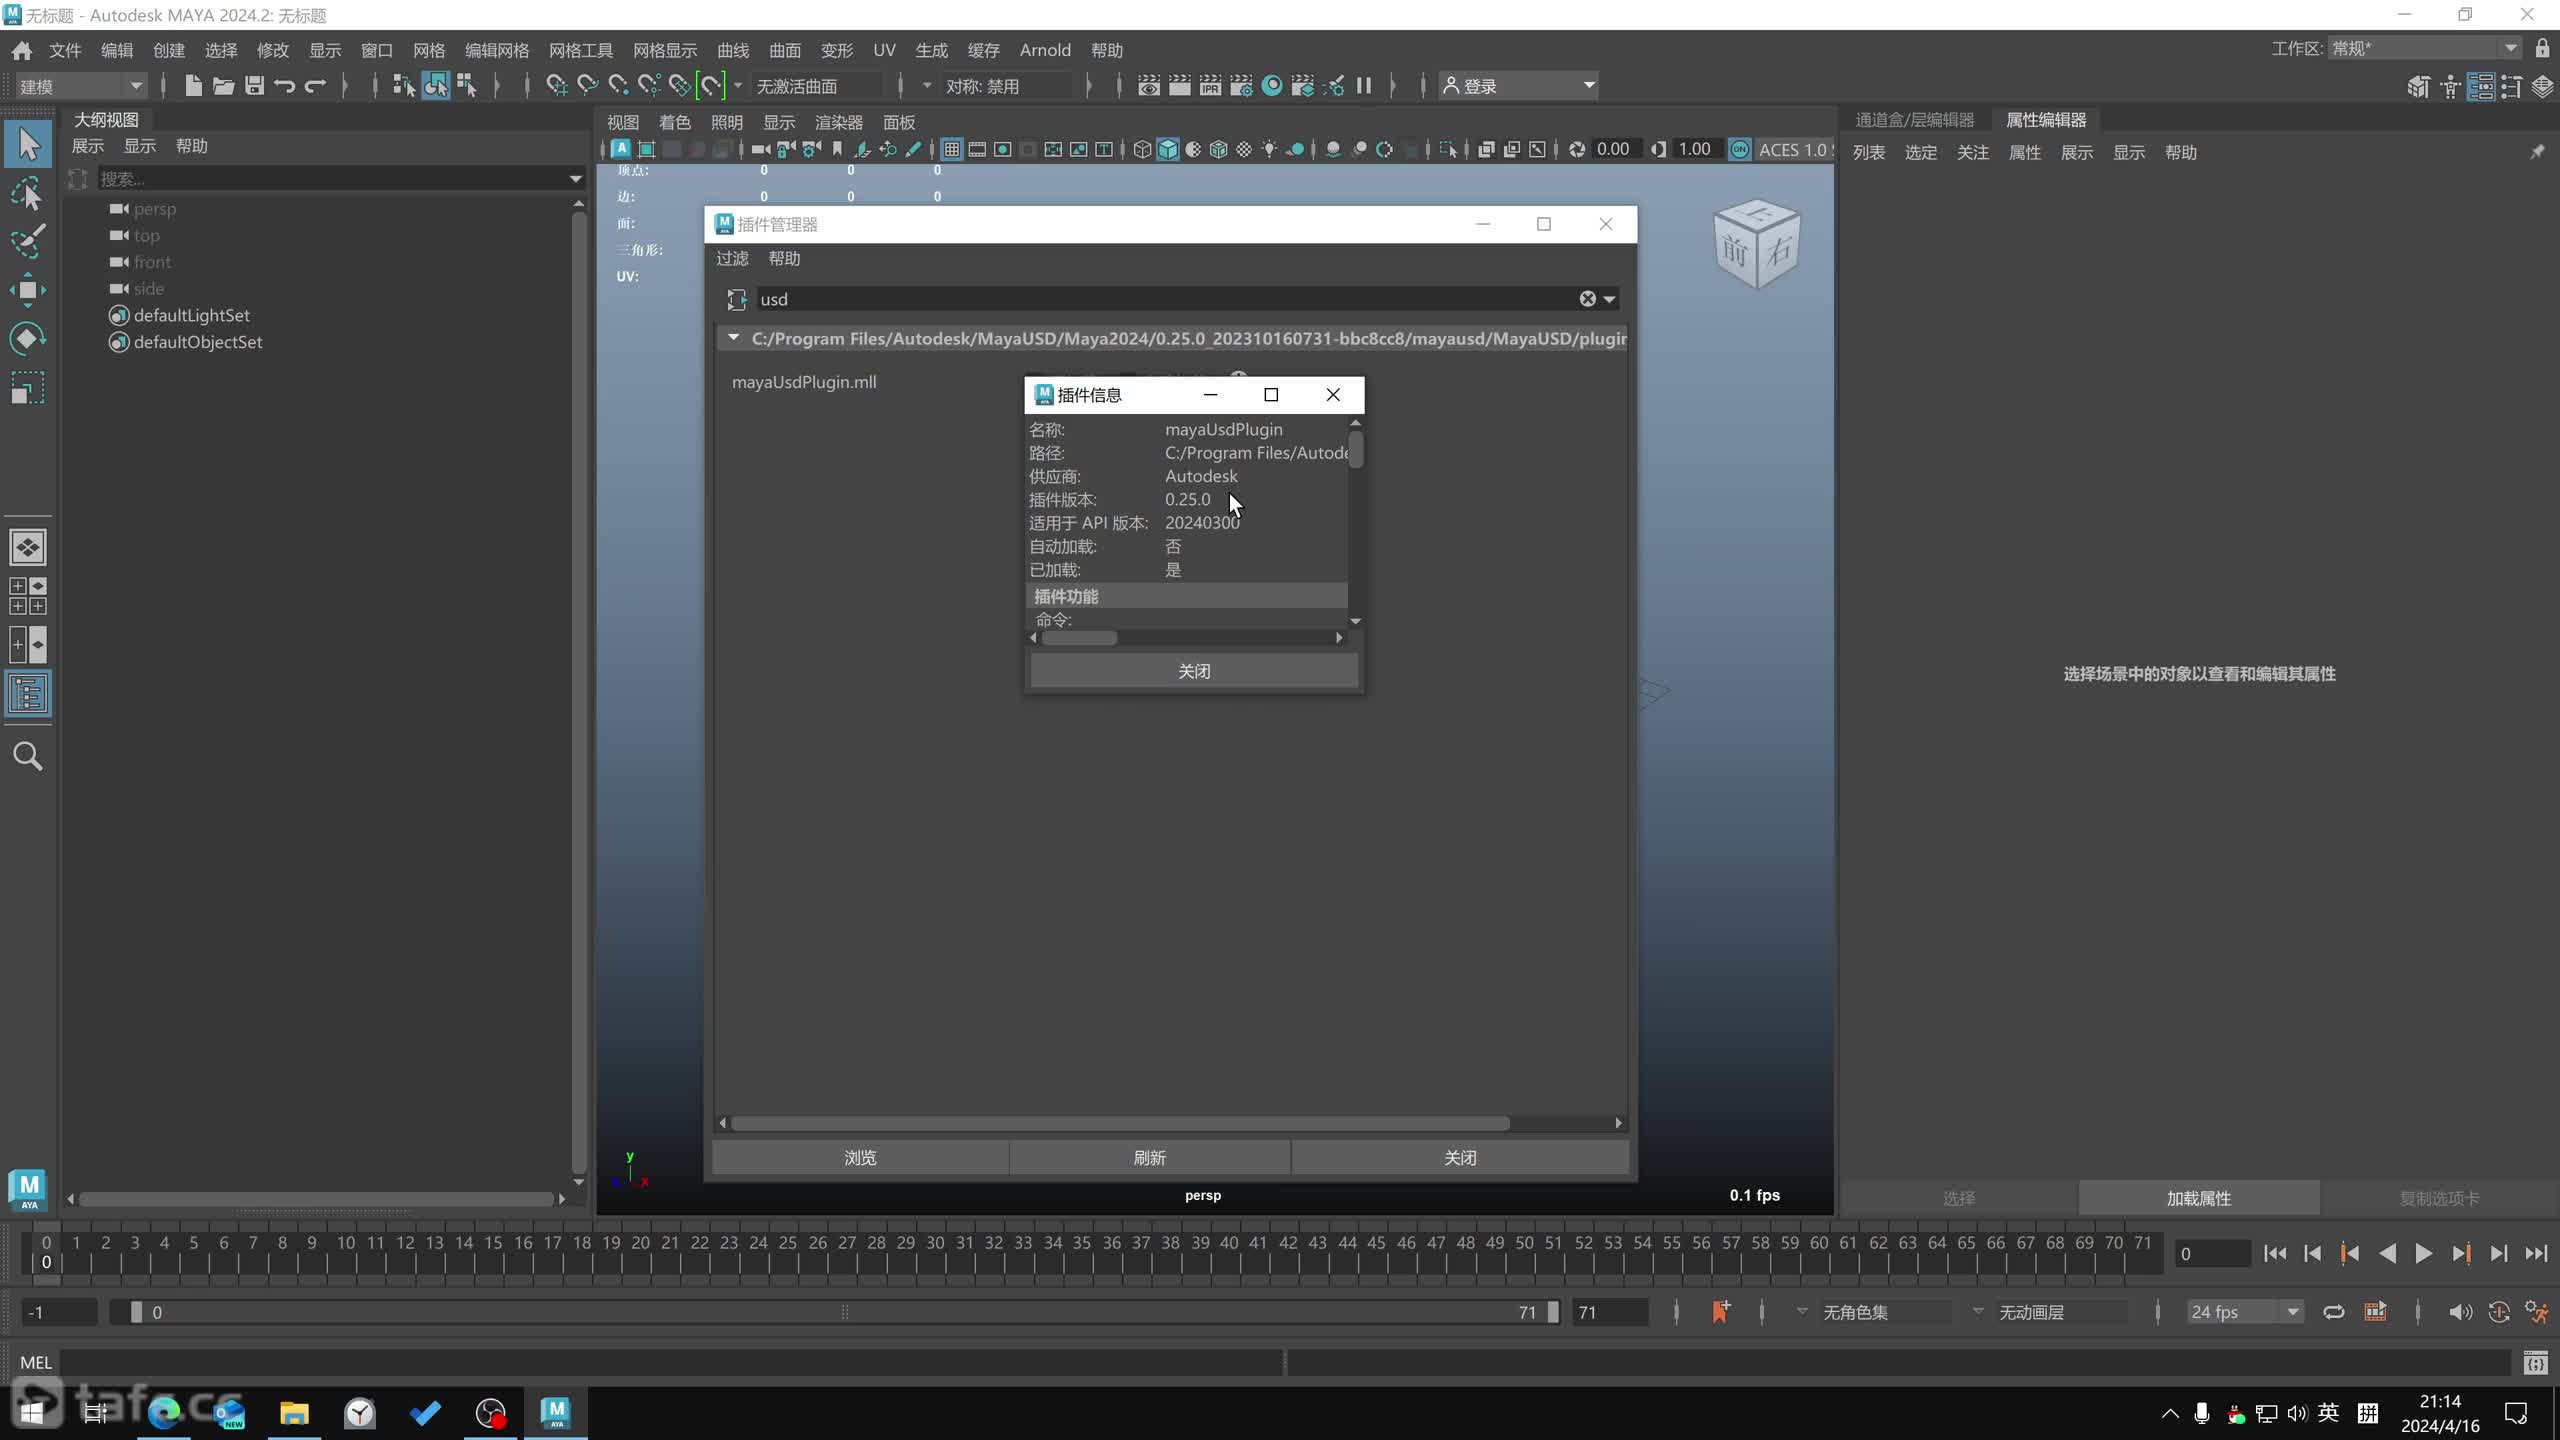Image resolution: width=2560 pixels, height=1440 pixels.
Task: Click the 浏览 button in Plug-in Manager
Action: click(860, 1157)
